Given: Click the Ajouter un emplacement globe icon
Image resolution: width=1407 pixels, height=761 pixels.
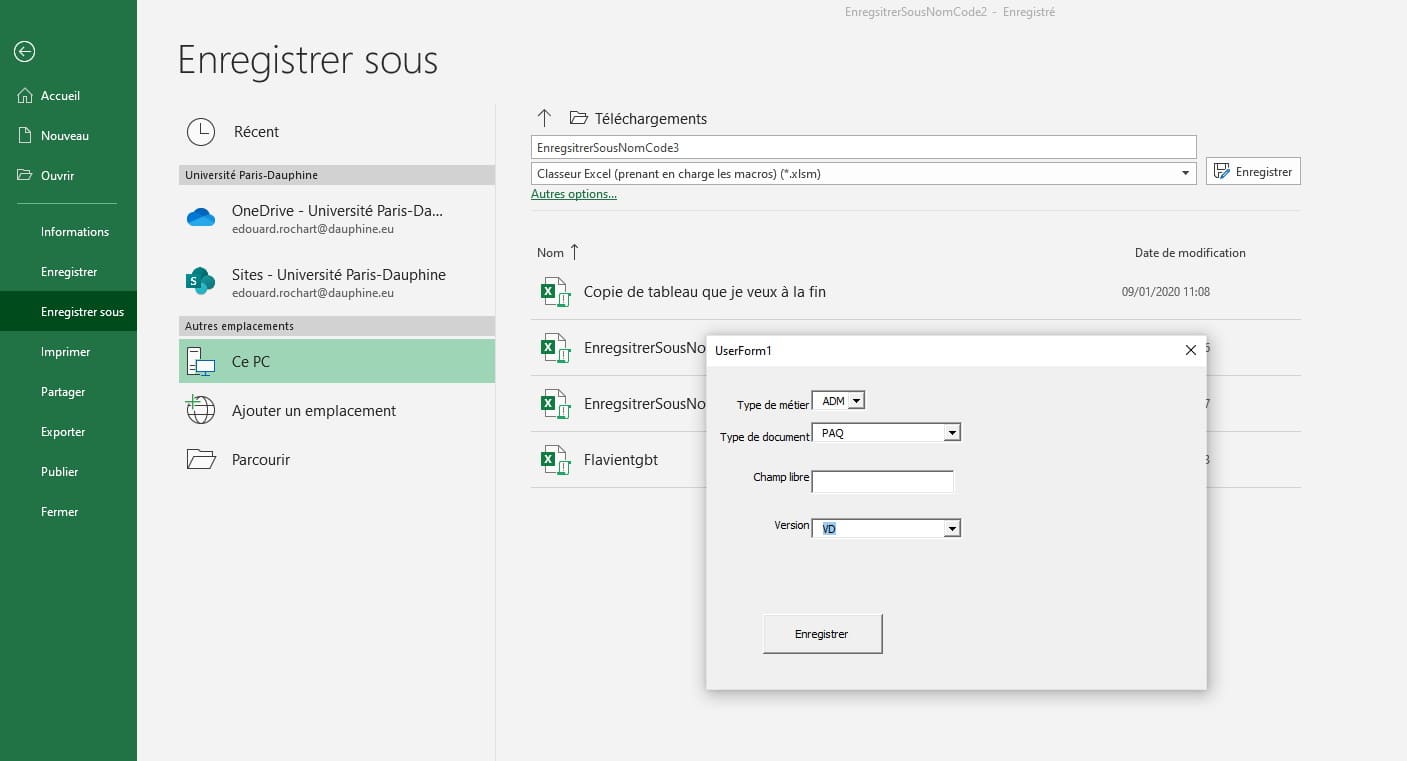Looking at the screenshot, I should tap(201, 410).
